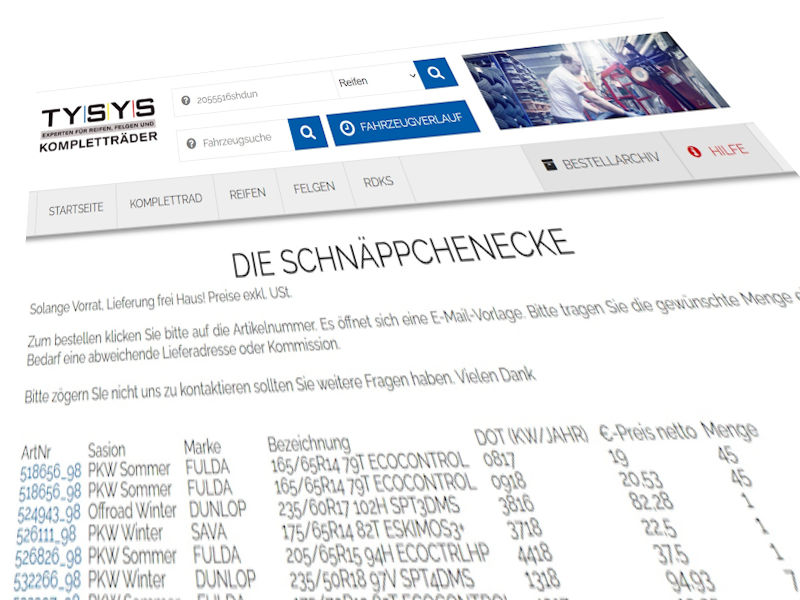The width and height of the screenshot is (800, 600).
Task: Click the price value 20.53
Action: [641, 480]
